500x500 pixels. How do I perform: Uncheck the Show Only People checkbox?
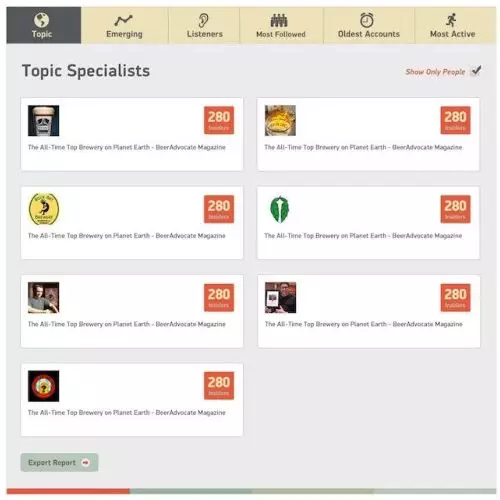point(476,71)
